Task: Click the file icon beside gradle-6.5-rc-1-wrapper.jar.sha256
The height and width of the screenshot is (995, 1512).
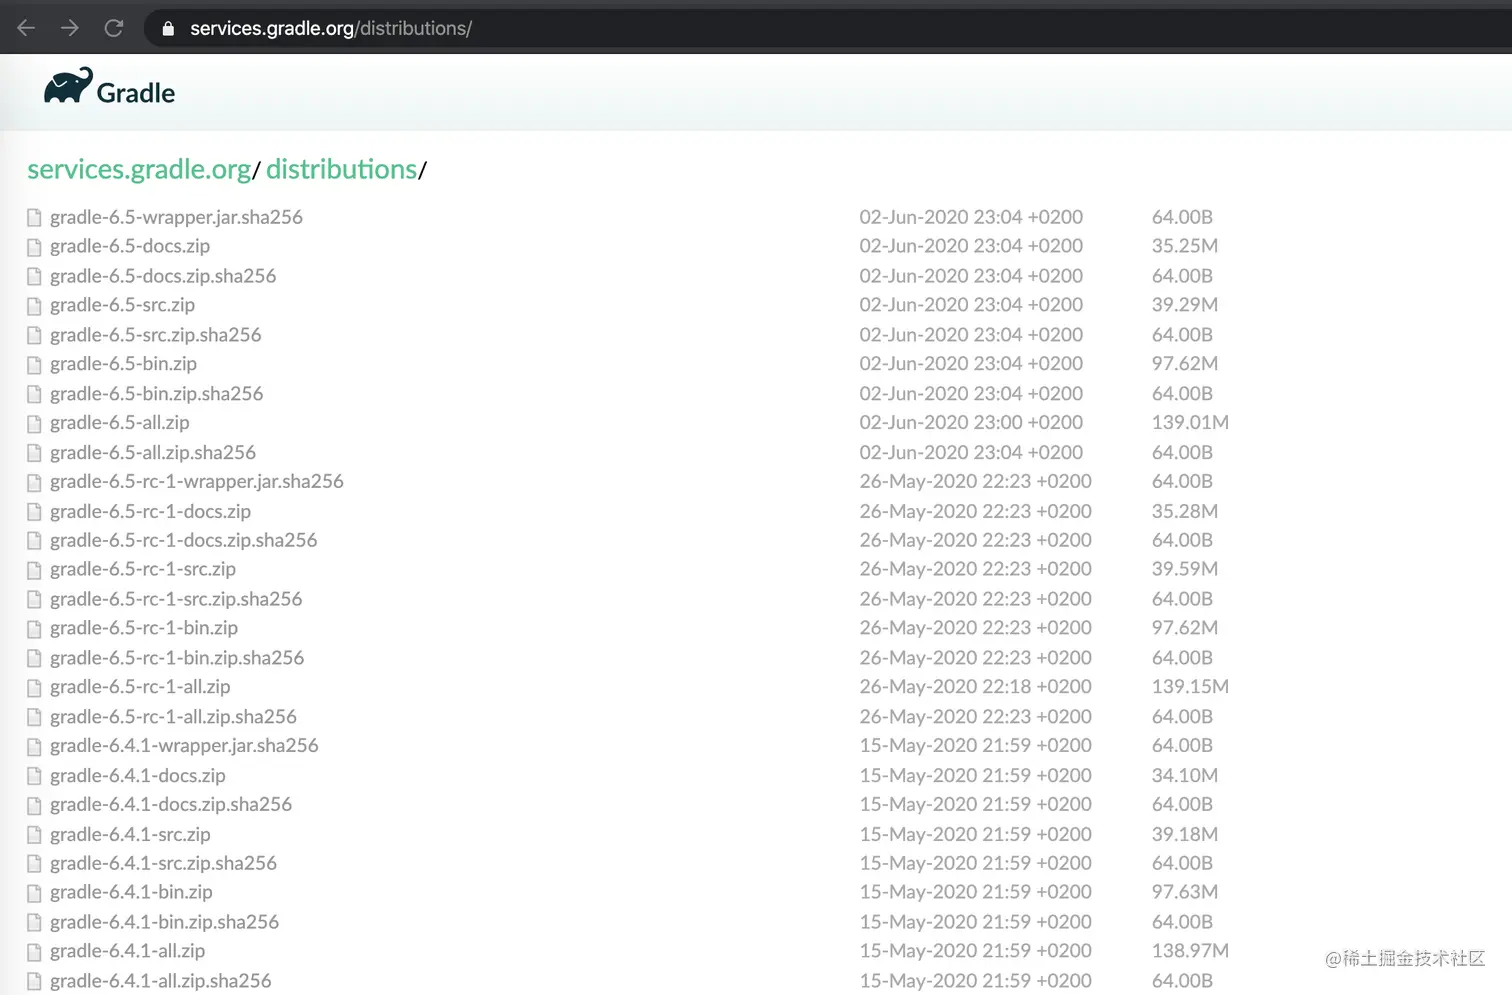Action: click(x=34, y=482)
